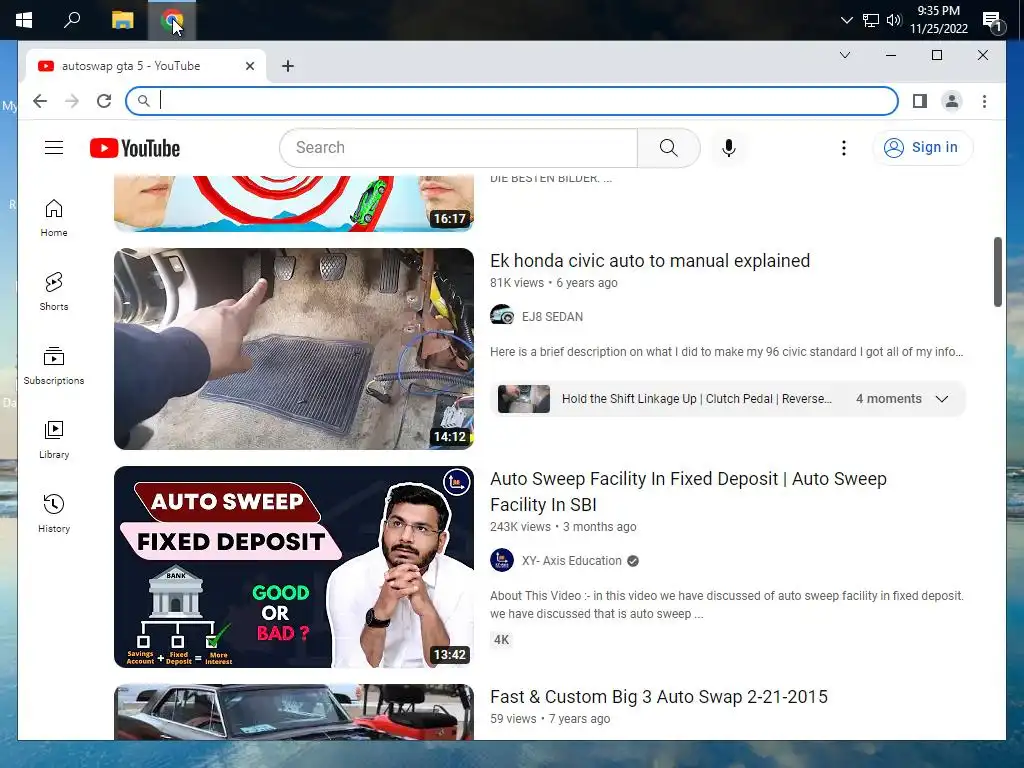Open the volume tray icon
Screen dimensions: 1024x768
893,20
